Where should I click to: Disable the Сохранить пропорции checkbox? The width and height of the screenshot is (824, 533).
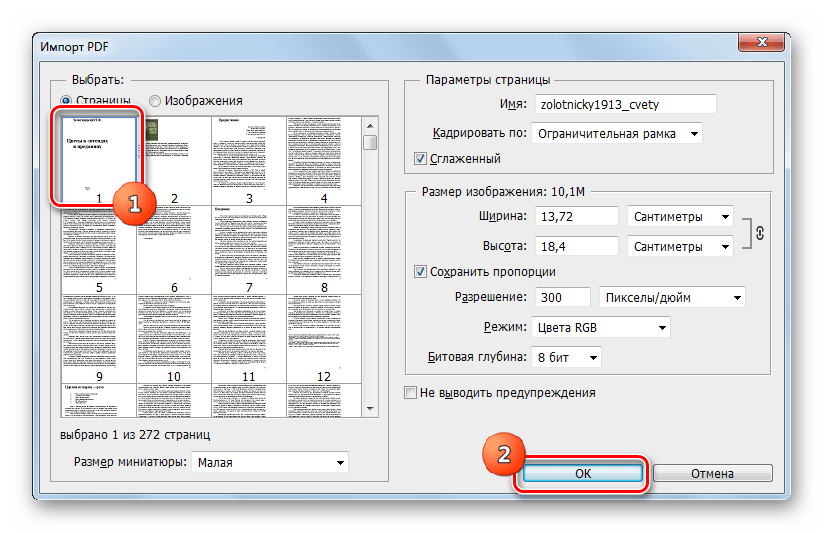pos(421,272)
